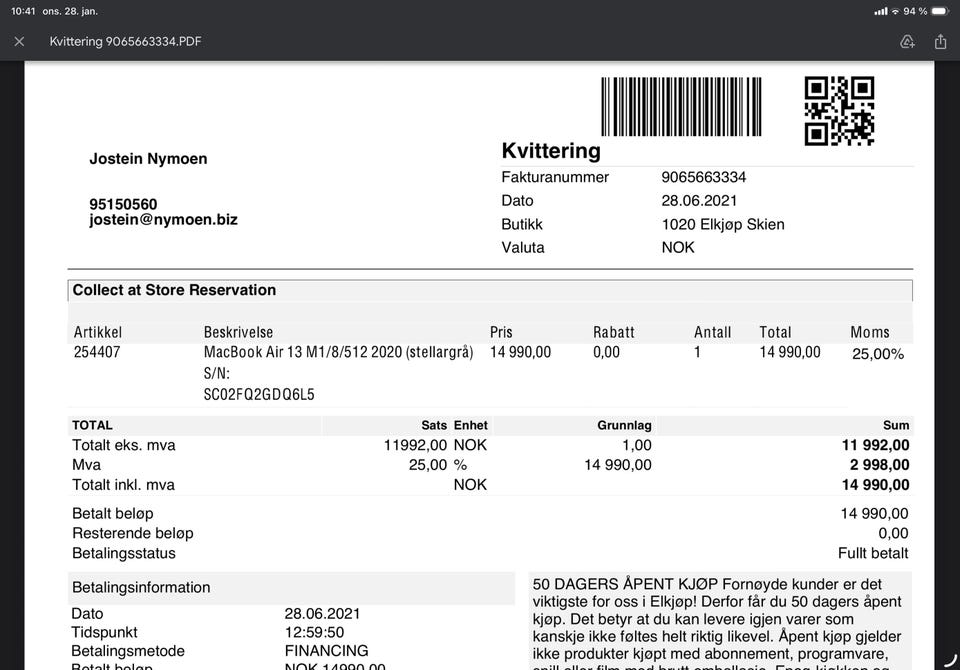Tap the file title Kvittering 9065663334.PDF
The width and height of the screenshot is (960, 670).
coord(126,42)
